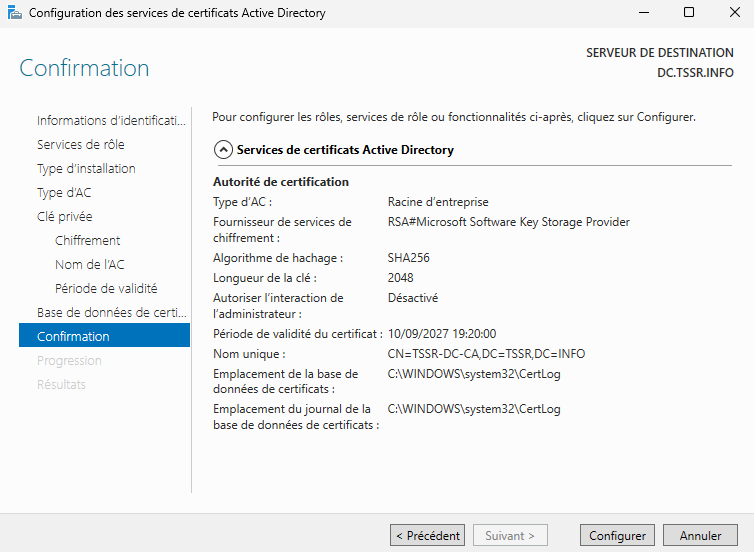The image size is (754, 552).
Task: Maximize the configuration wizard window
Action: pyautogui.click(x=688, y=14)
